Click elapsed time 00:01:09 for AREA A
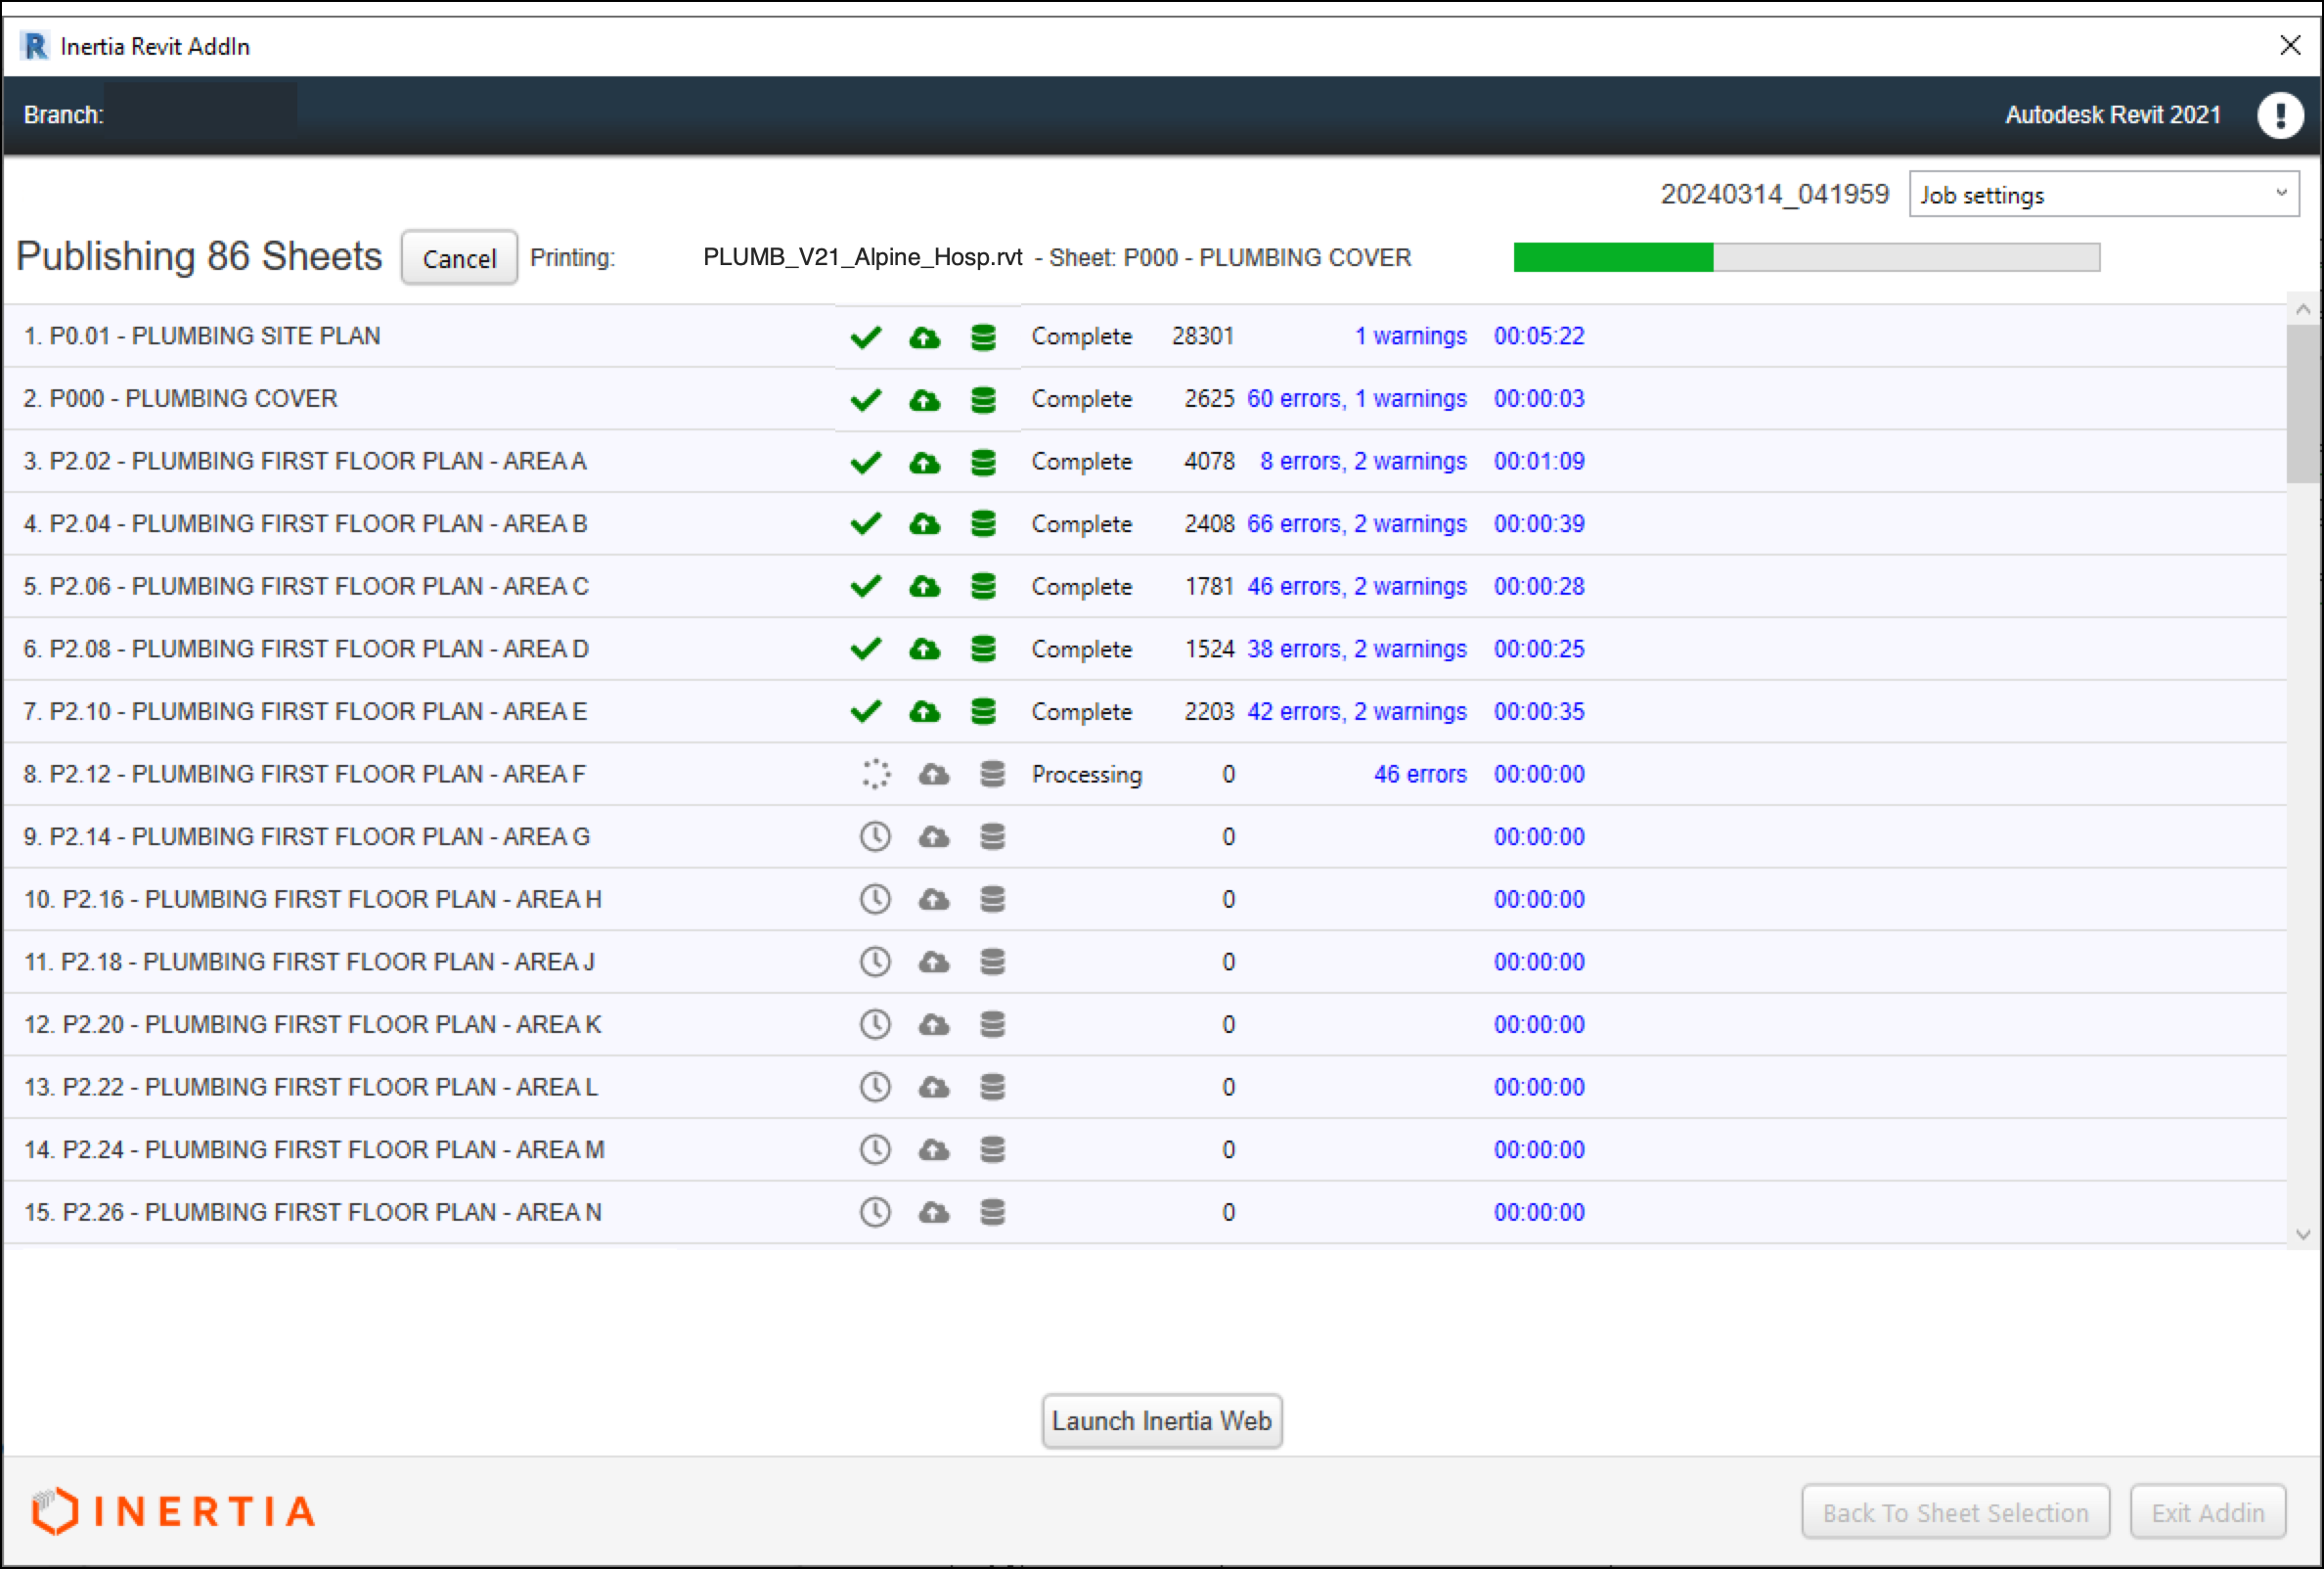The height and width of the screenshot is (1569, 2324). (1538, 461)
